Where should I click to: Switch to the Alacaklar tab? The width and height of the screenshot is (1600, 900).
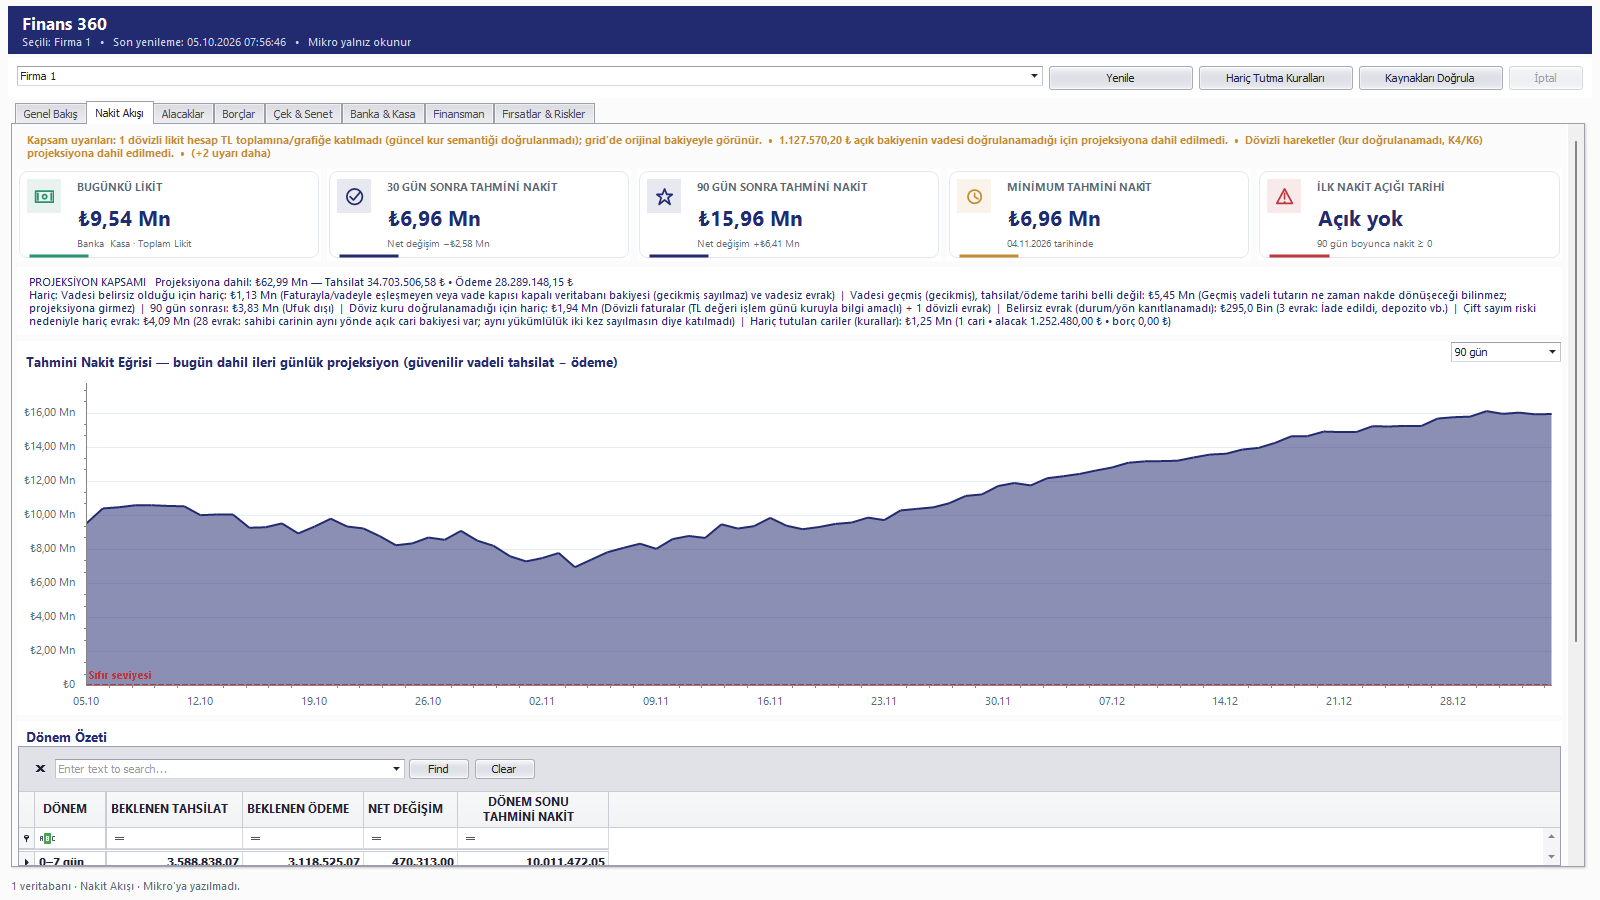point(183,114)
